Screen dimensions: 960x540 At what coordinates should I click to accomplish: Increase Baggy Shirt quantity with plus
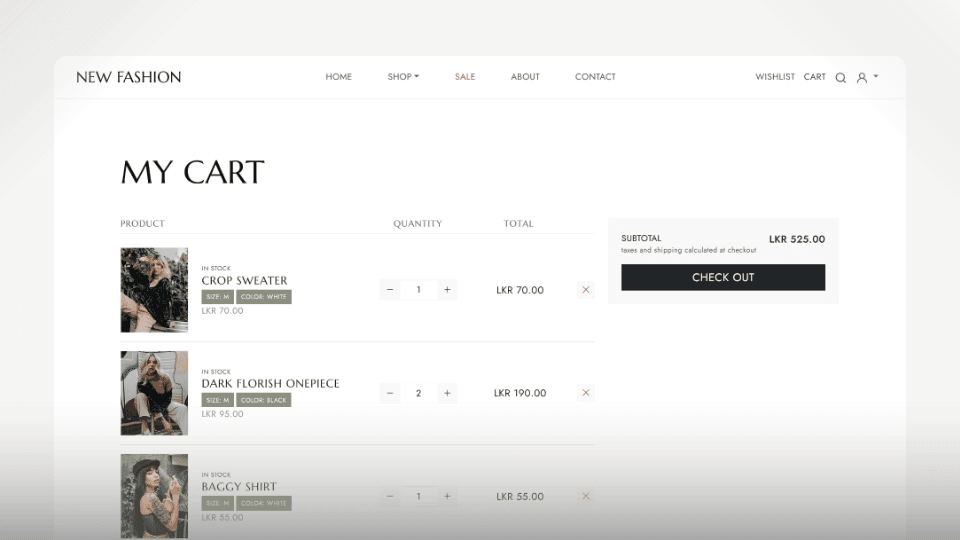coord(447,497)
